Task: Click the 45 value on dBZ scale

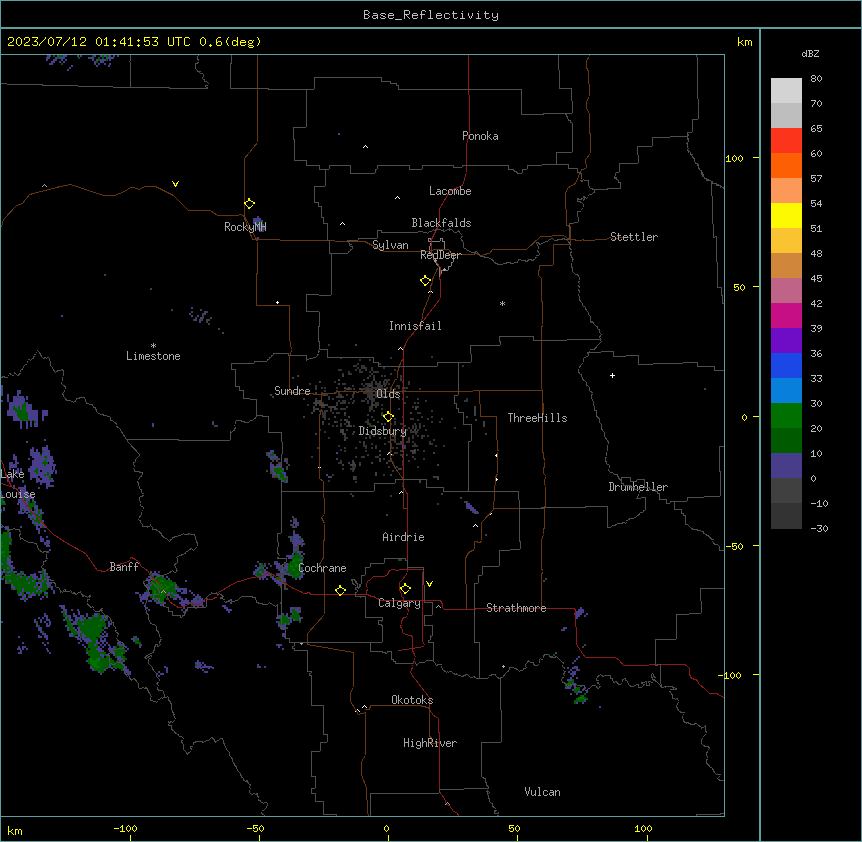Action: [816, 279]
